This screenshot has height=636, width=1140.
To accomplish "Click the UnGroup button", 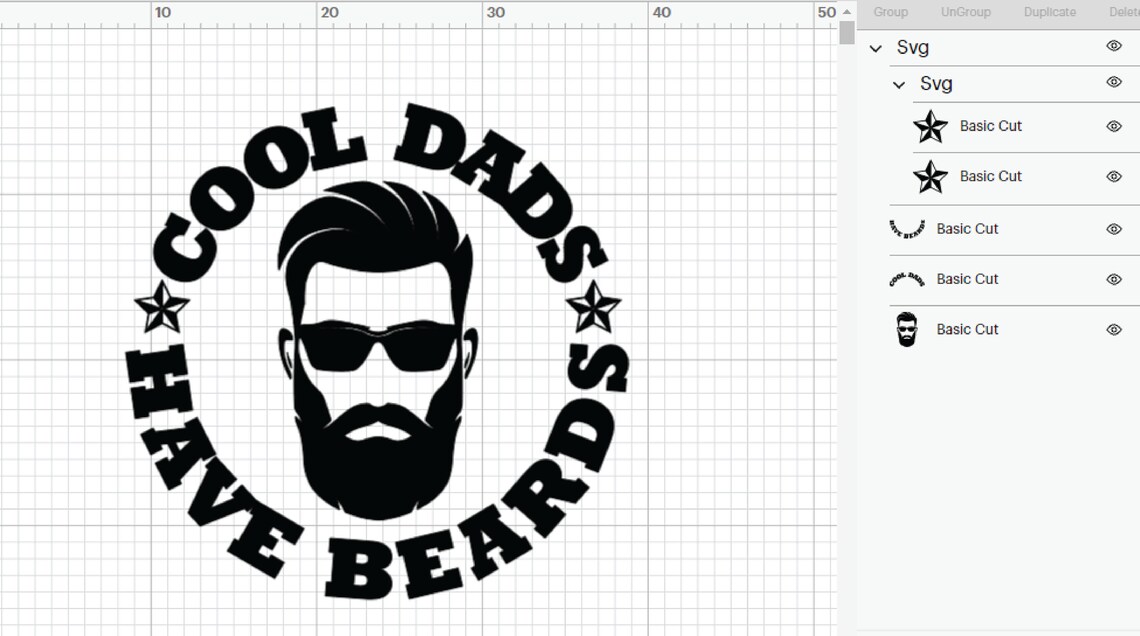I will point(964,11).
